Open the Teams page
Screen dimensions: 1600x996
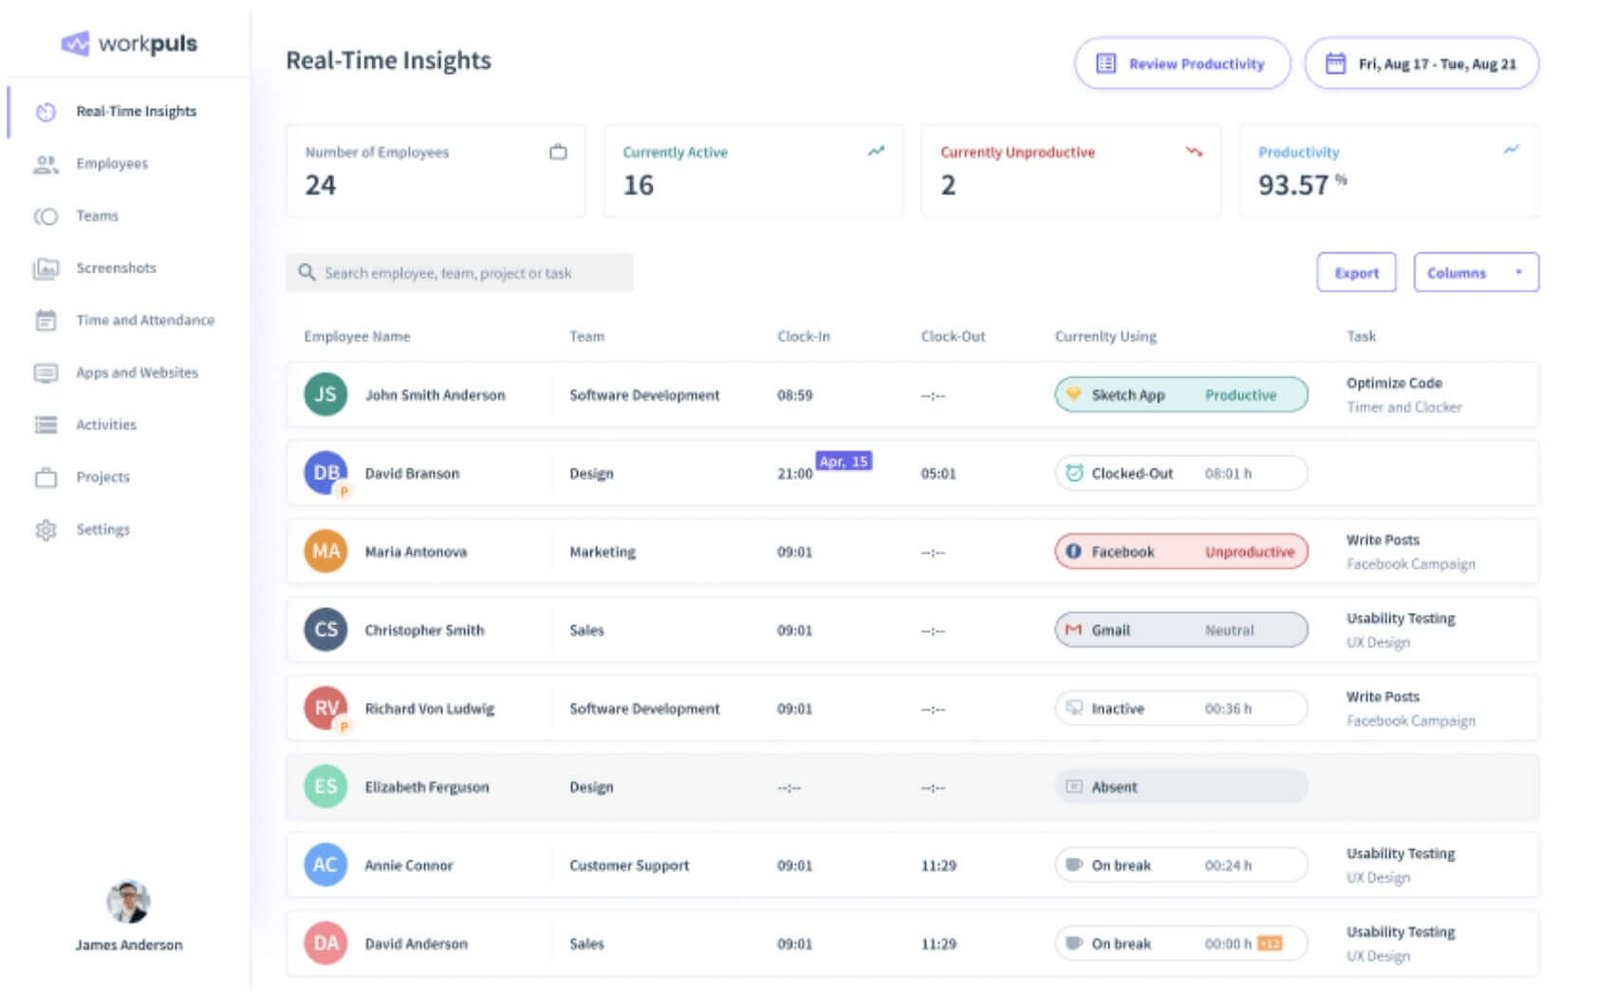[x=96, y=215]
